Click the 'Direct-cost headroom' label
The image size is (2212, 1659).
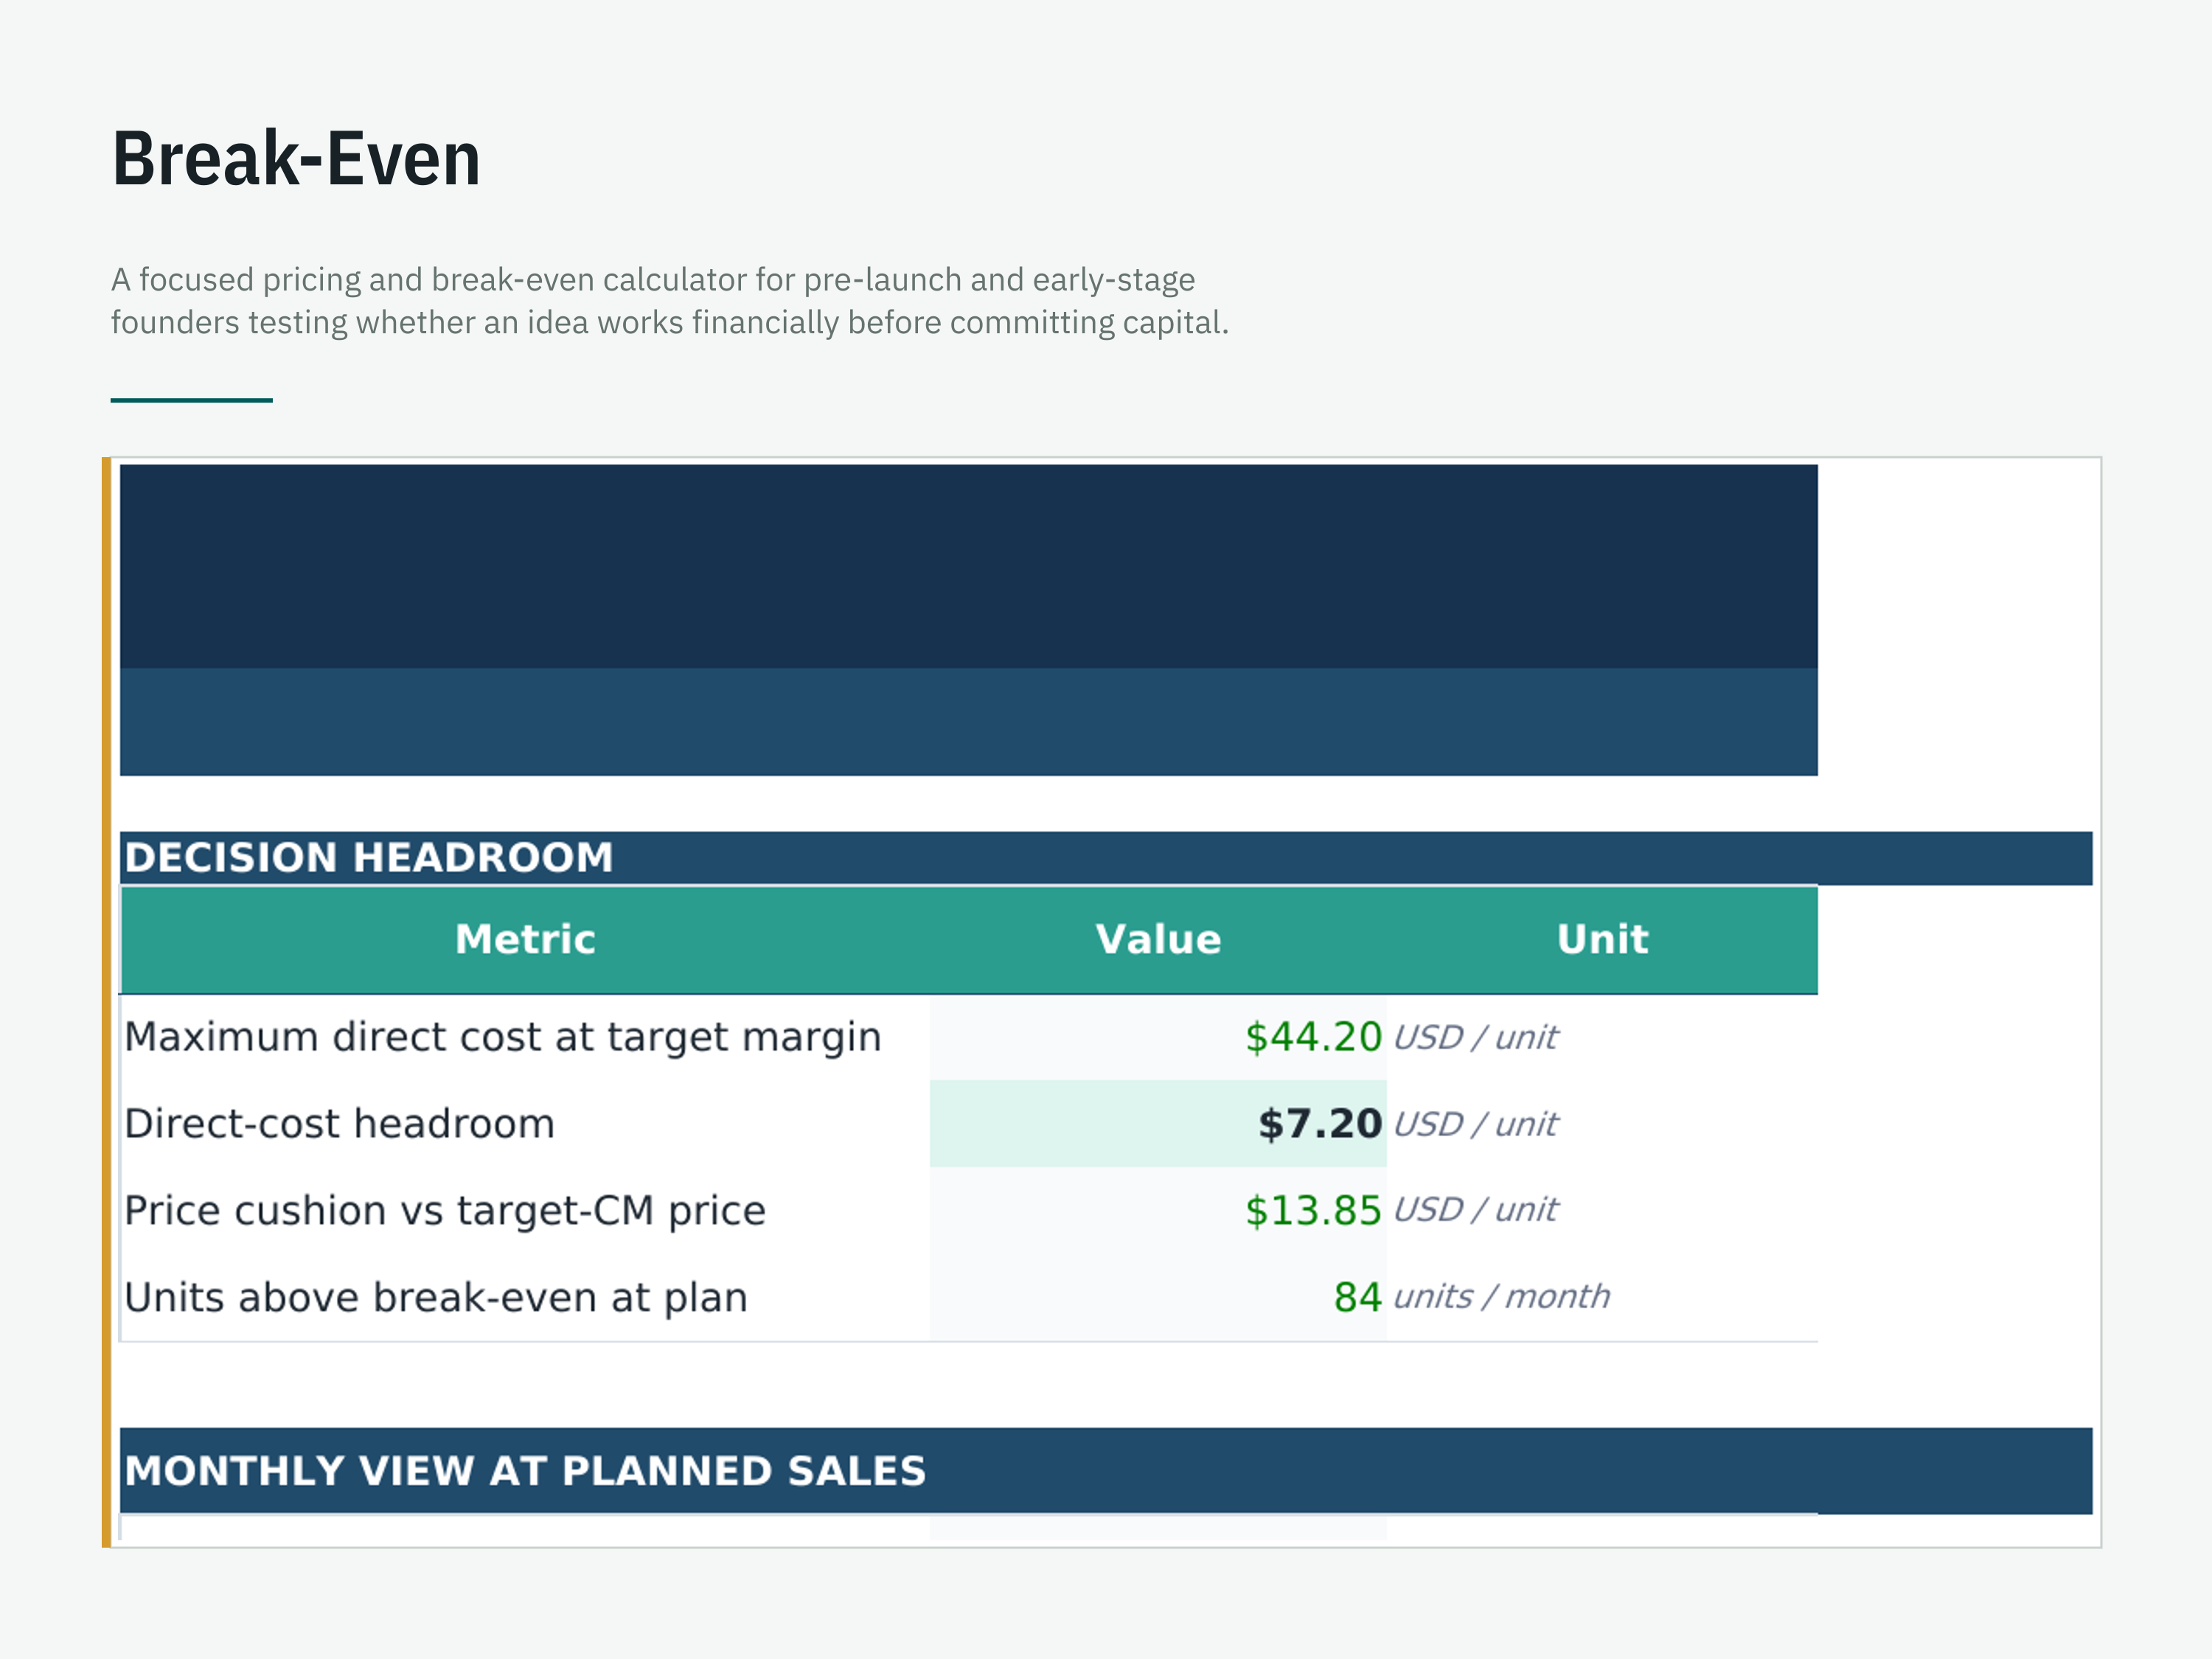coord(339,1124)
